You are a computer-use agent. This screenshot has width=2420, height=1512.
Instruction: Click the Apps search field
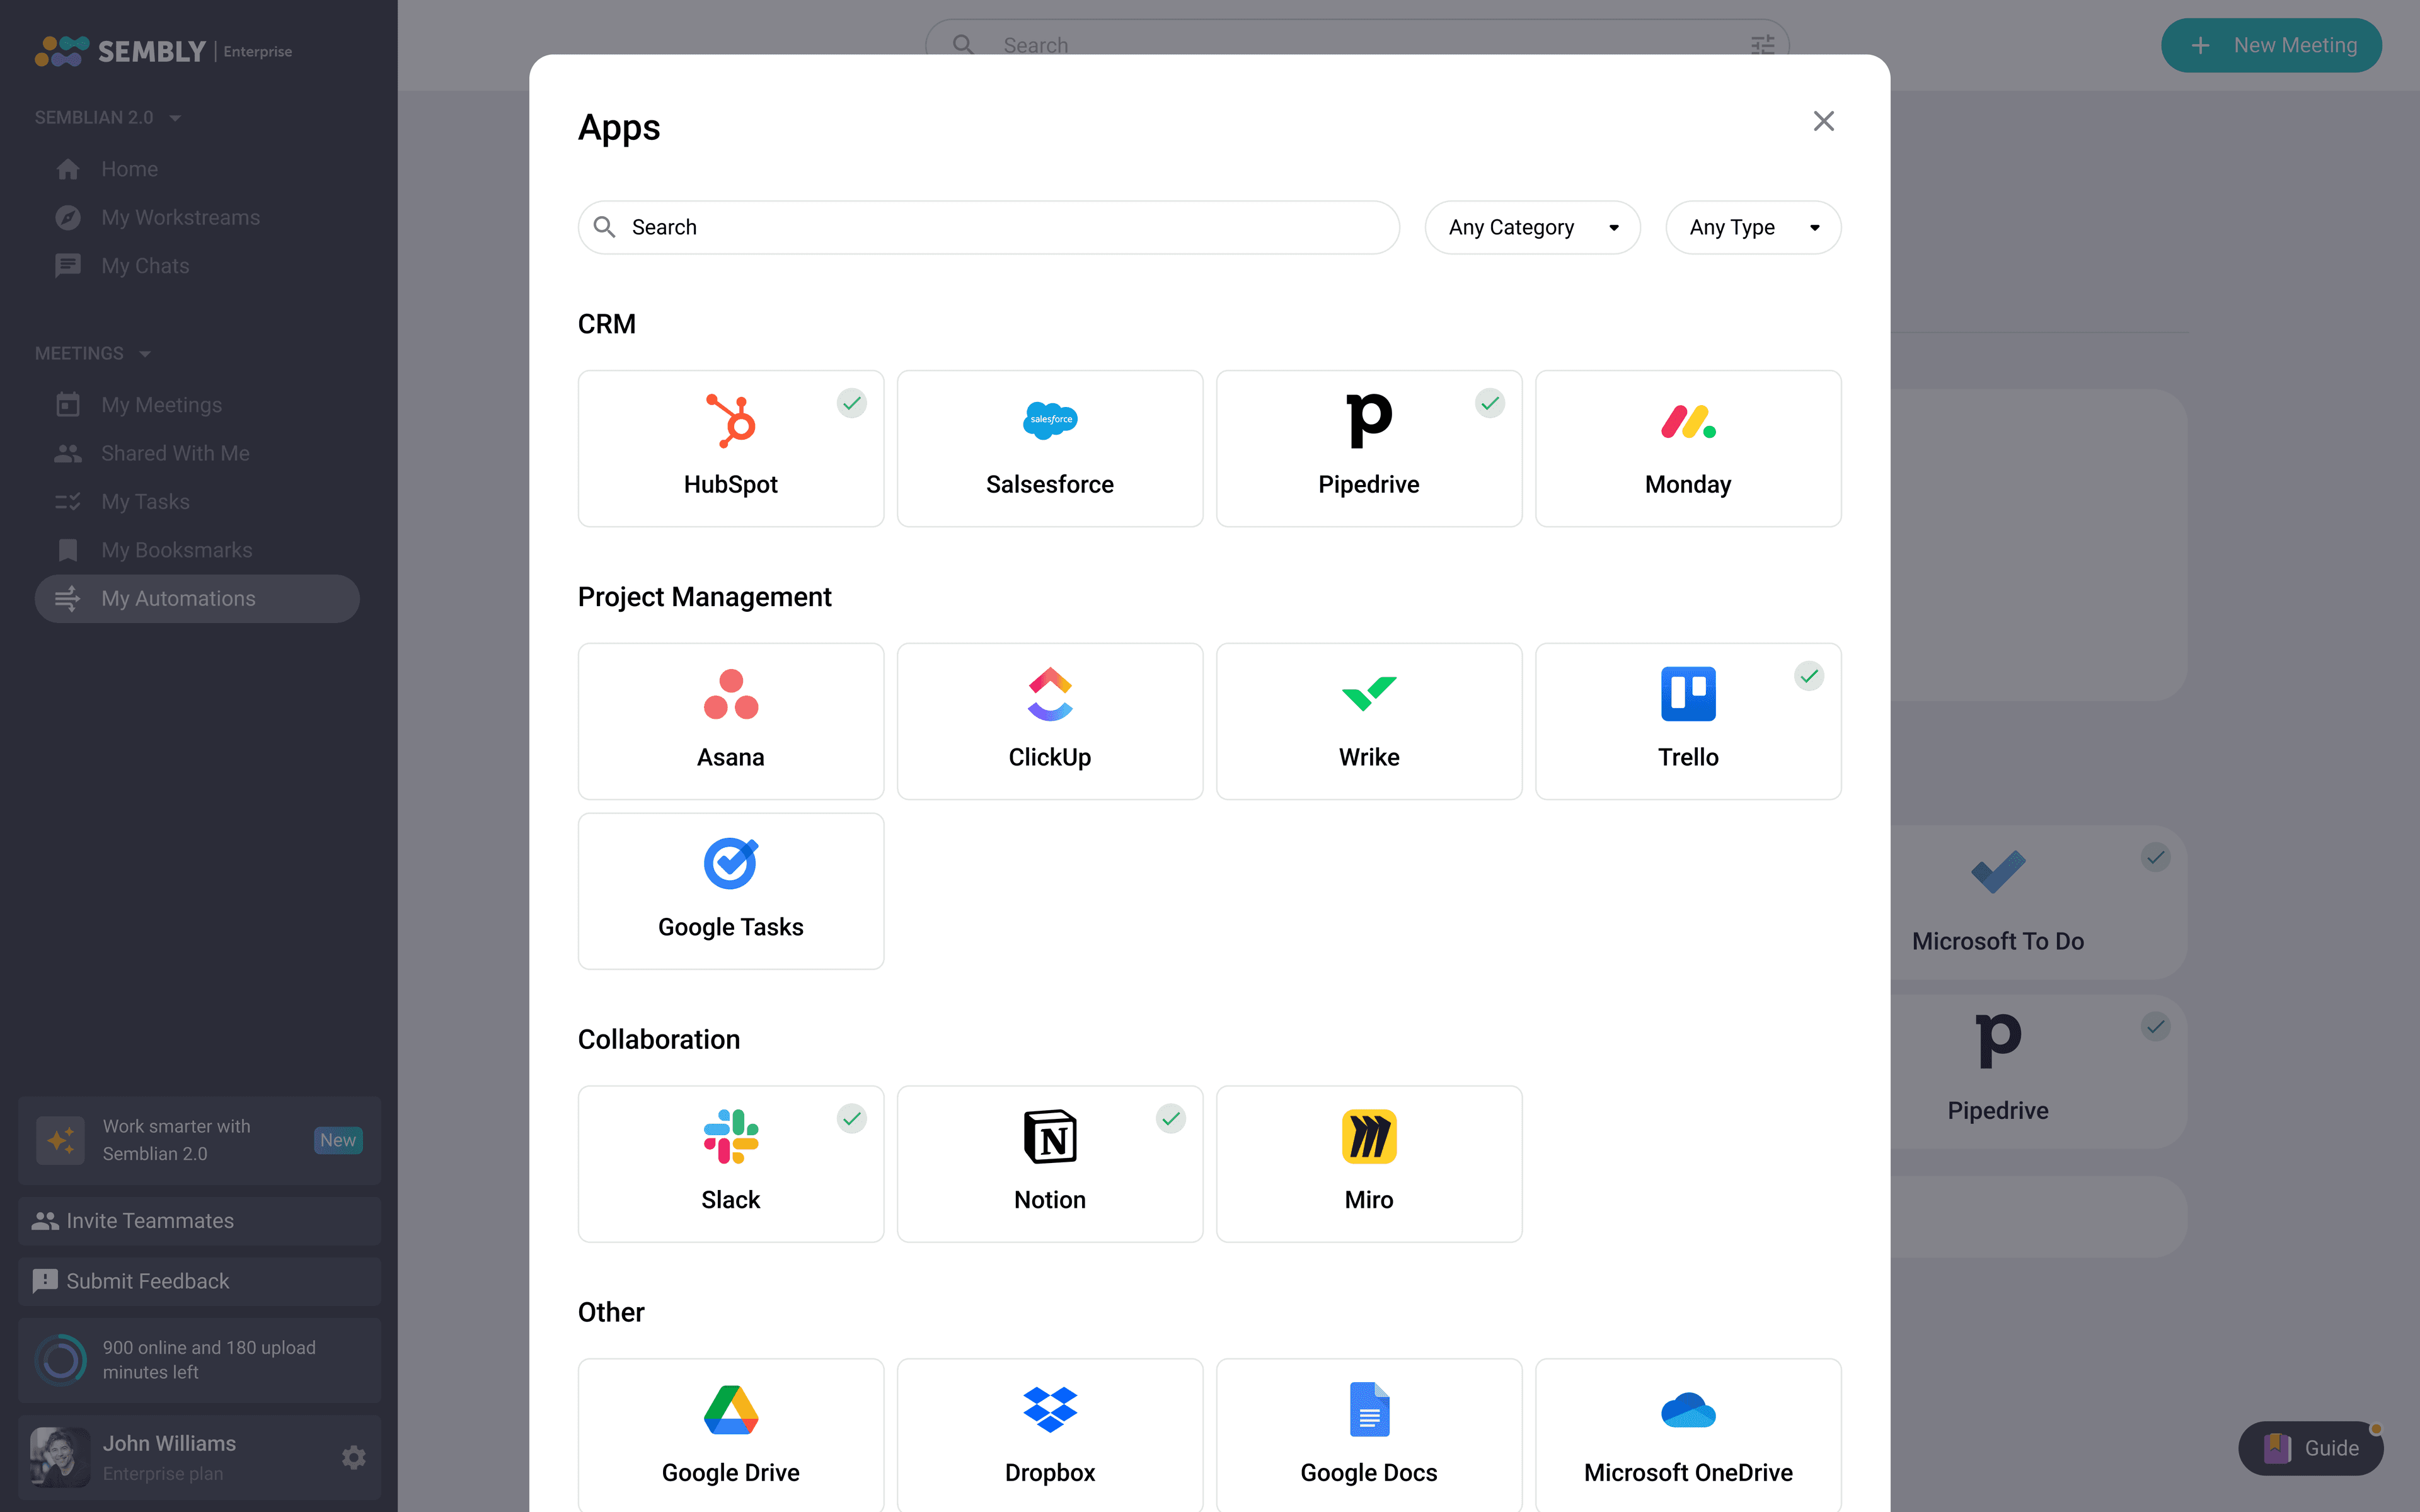click(1000, 228)
